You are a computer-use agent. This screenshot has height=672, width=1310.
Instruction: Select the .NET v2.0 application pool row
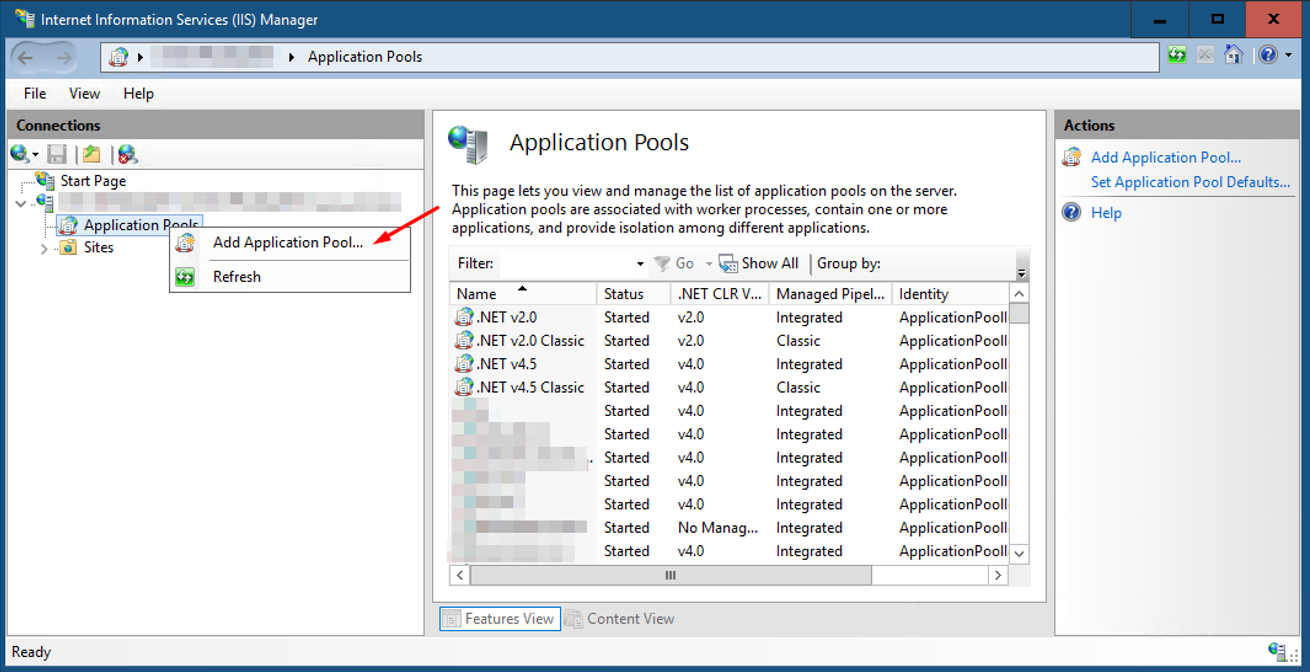tap(730, 318)
